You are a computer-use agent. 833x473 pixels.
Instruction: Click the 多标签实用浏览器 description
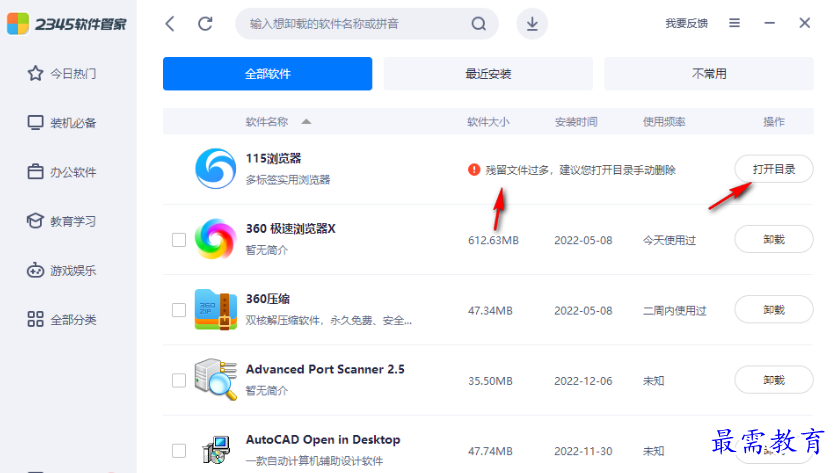coord(287,180)
